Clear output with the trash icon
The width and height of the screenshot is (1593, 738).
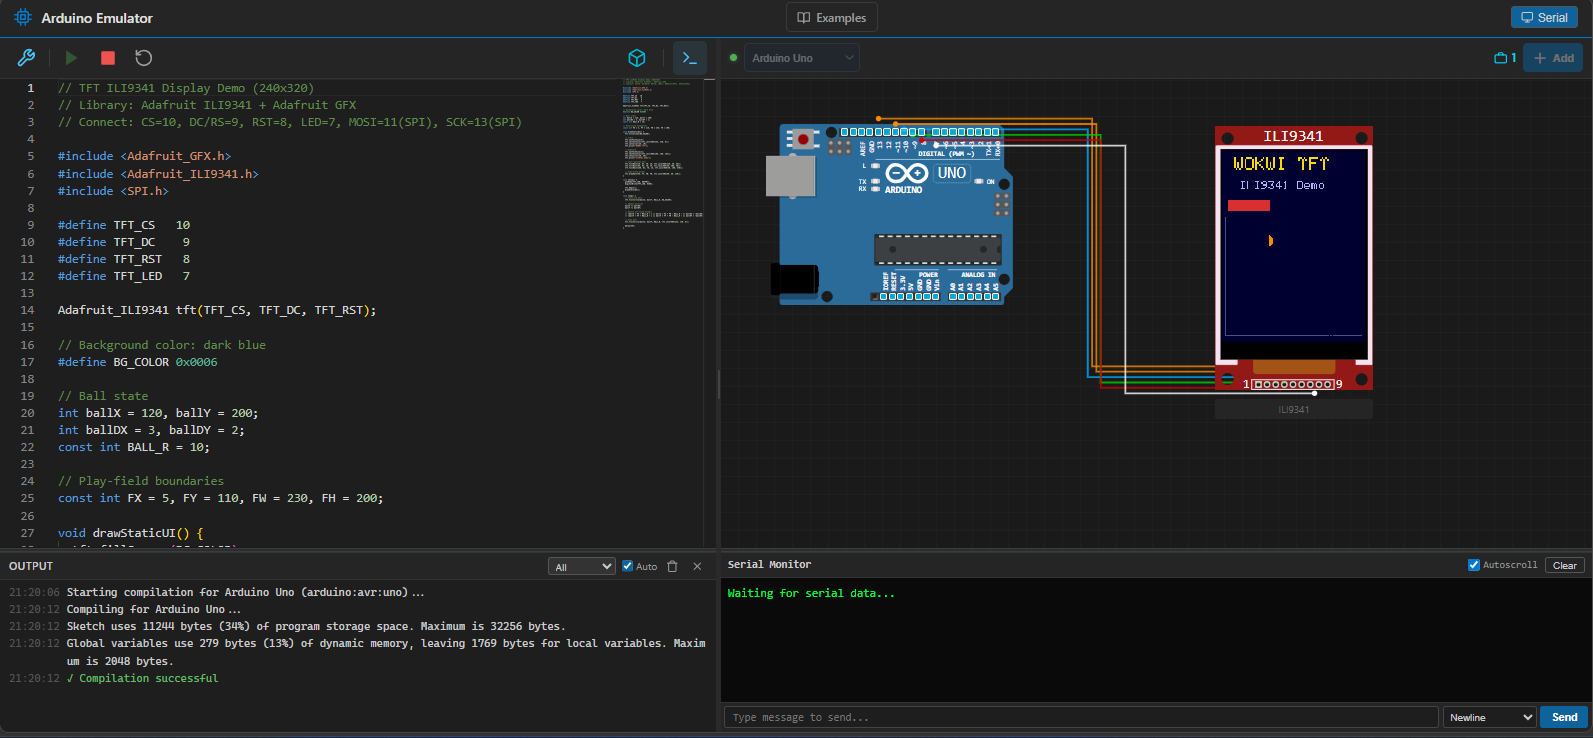pos(672,566)
